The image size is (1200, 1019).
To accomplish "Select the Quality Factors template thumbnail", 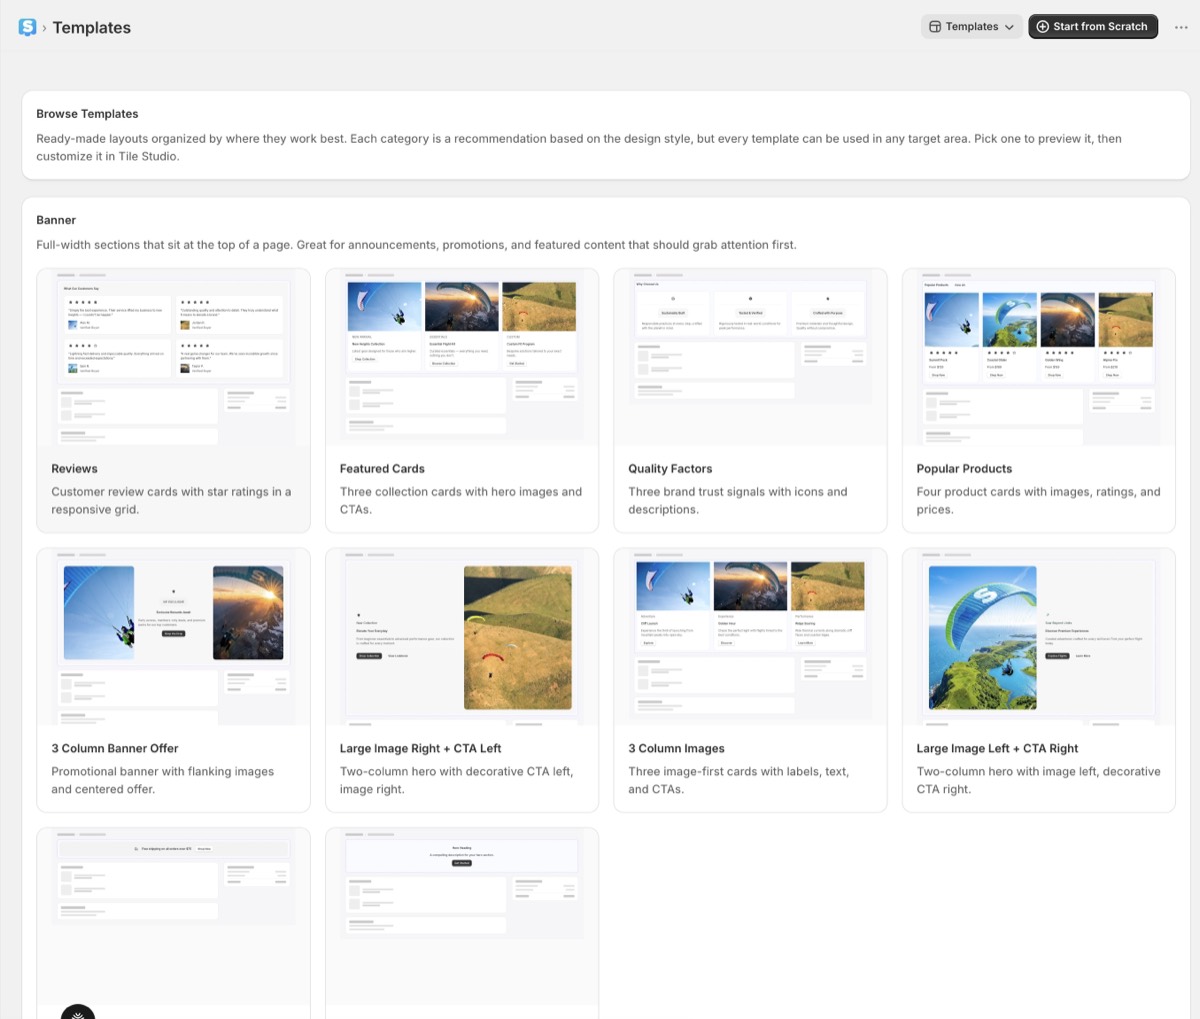I will (750, 357).
